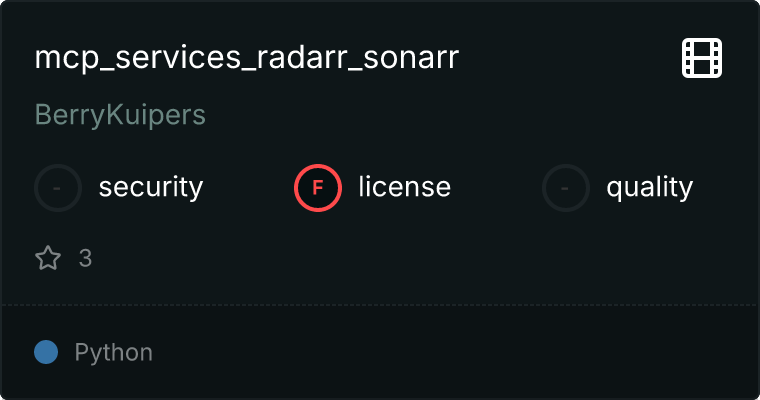Click empty card space right of stars
Image resolution: width=760 pixels, height=400 pixels.
[400, 259]
